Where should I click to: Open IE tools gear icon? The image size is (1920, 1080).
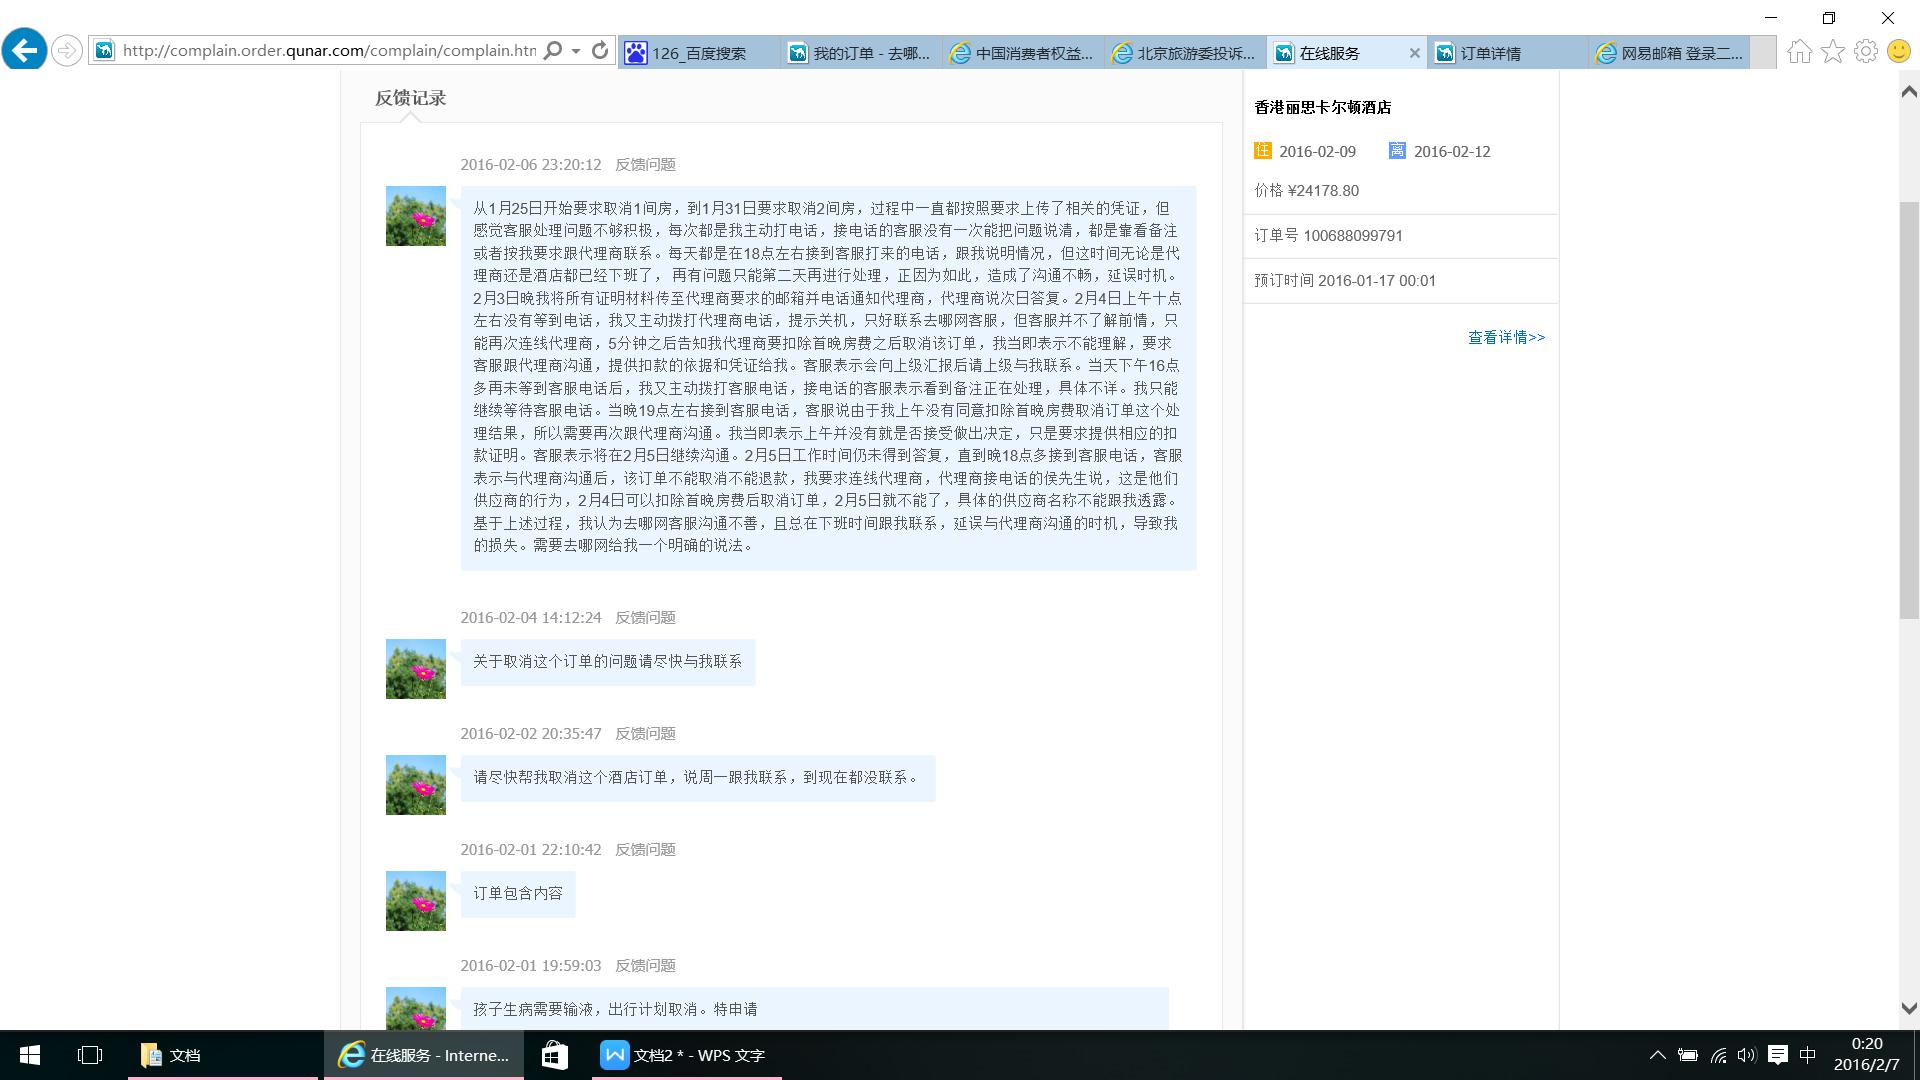[1865, 52]
